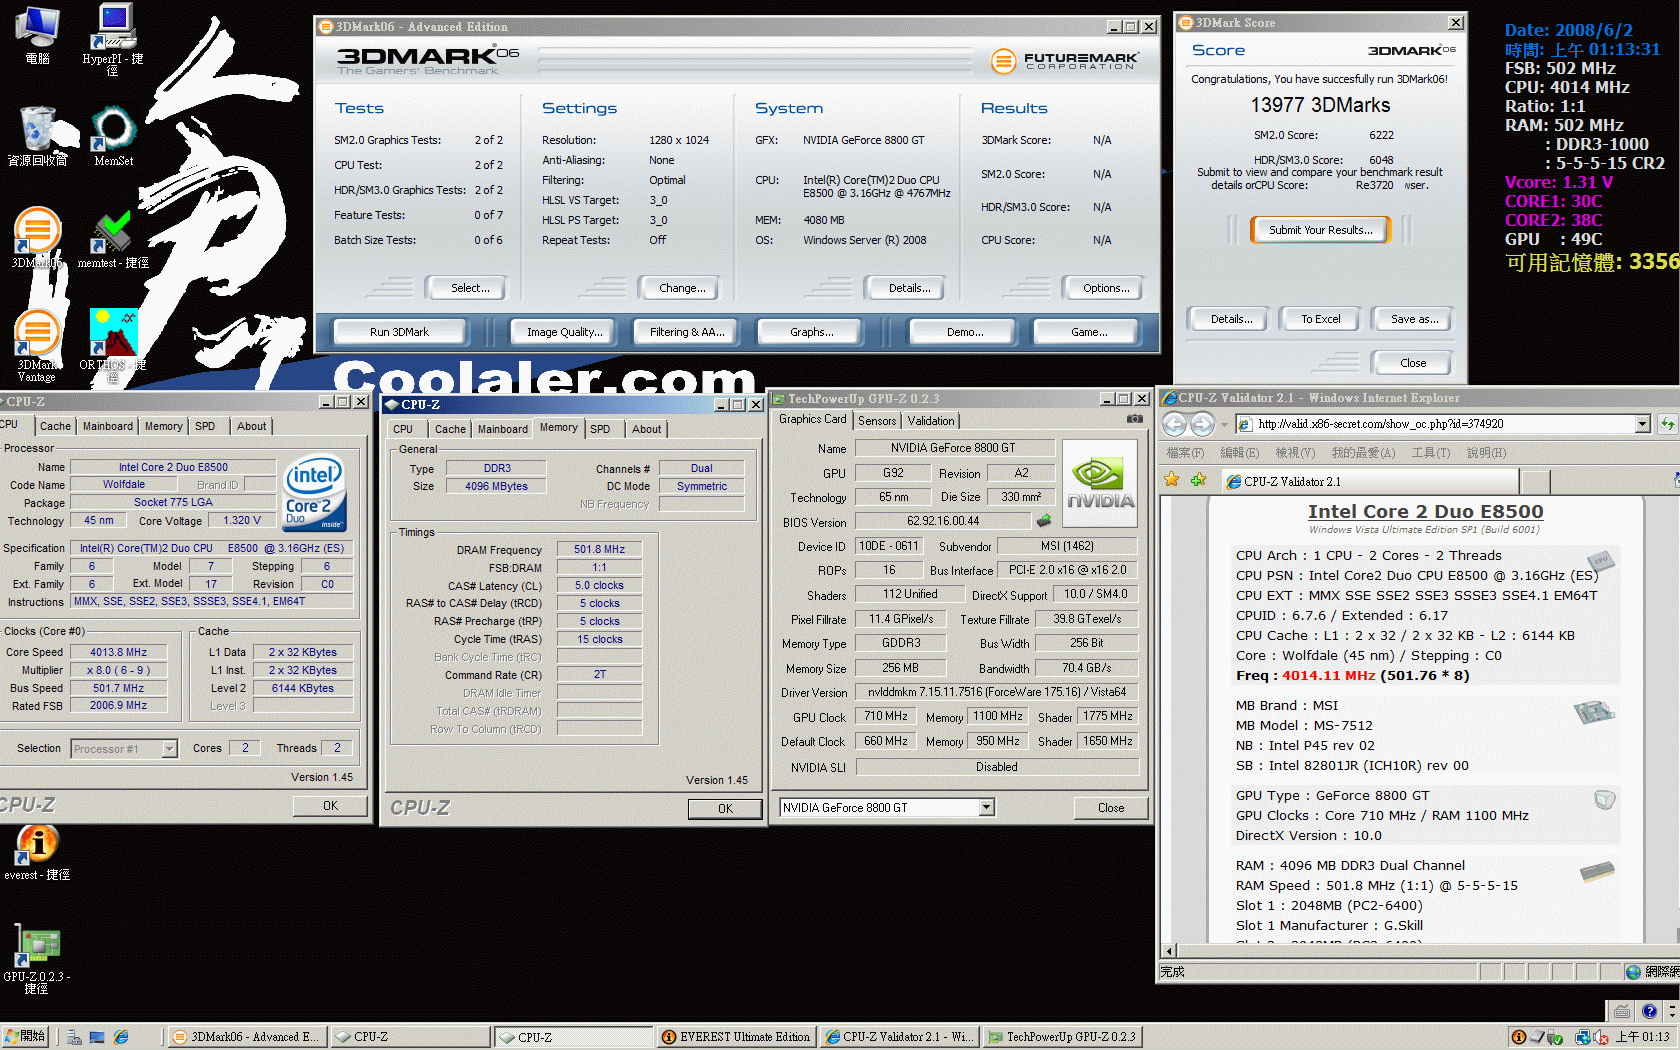Open the IE recent pages dropdown arrow

(x=1224, y=425)
